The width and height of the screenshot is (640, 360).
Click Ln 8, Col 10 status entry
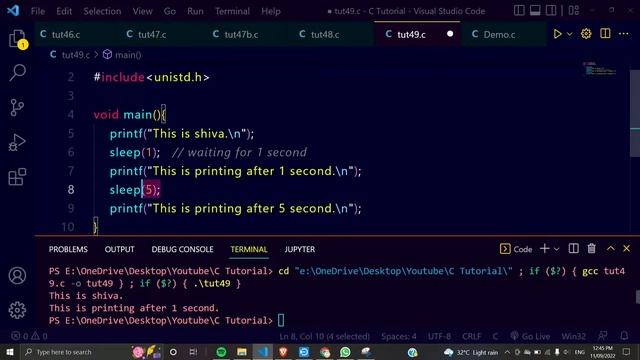pyautogui.click(x=324, y=336)
